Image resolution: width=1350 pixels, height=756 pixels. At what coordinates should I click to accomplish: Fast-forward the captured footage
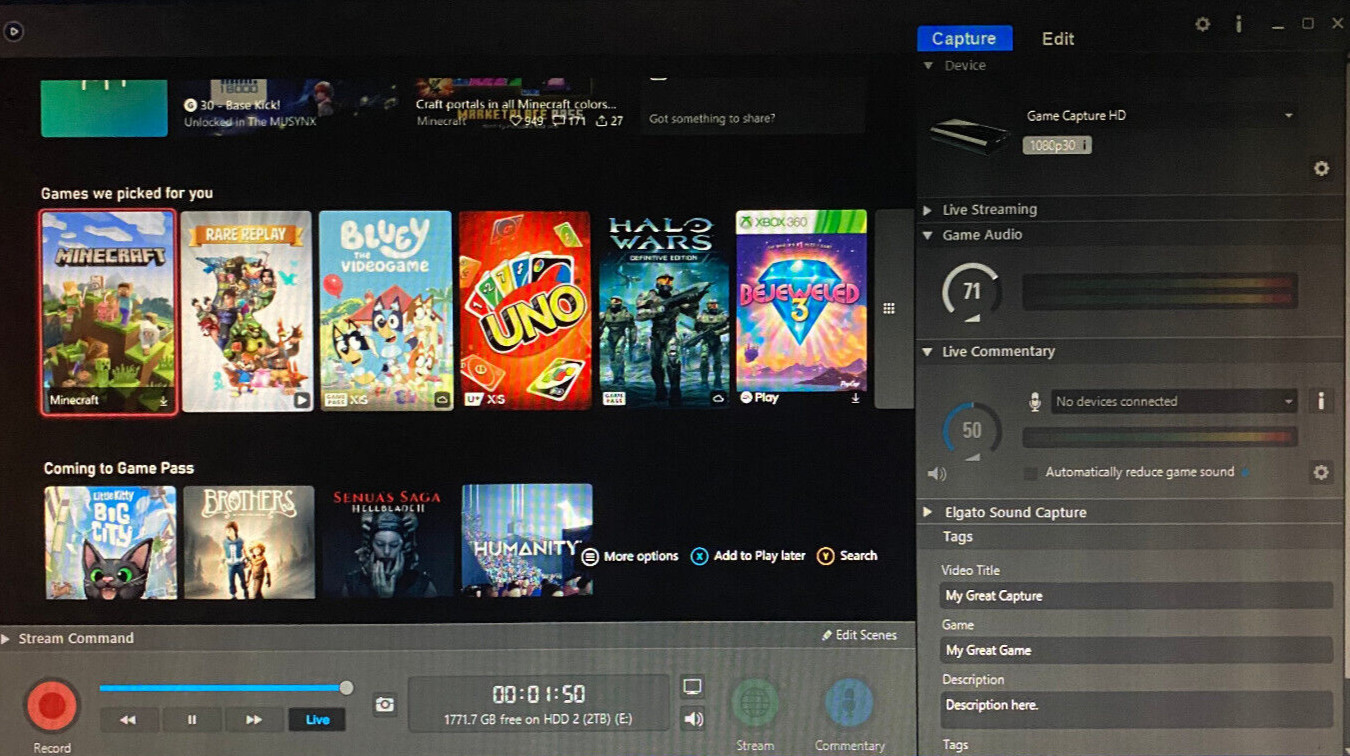point(254,719)
